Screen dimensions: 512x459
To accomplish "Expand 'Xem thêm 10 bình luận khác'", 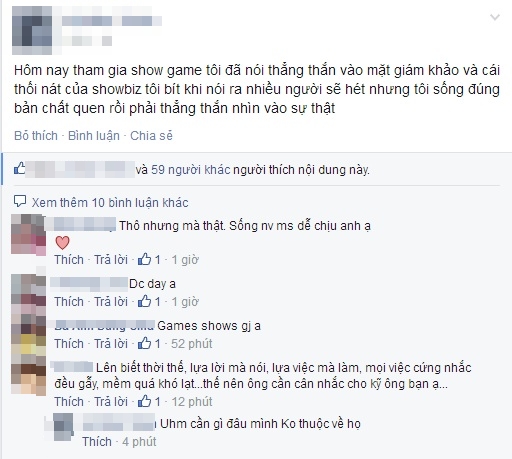I will coord(110,203).
